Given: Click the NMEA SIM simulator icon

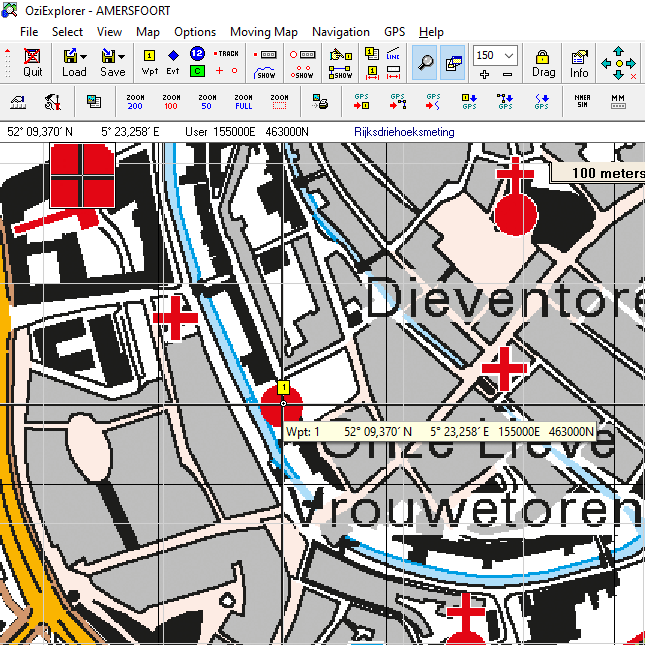Looking at the screenshot, I should (582, 101).
